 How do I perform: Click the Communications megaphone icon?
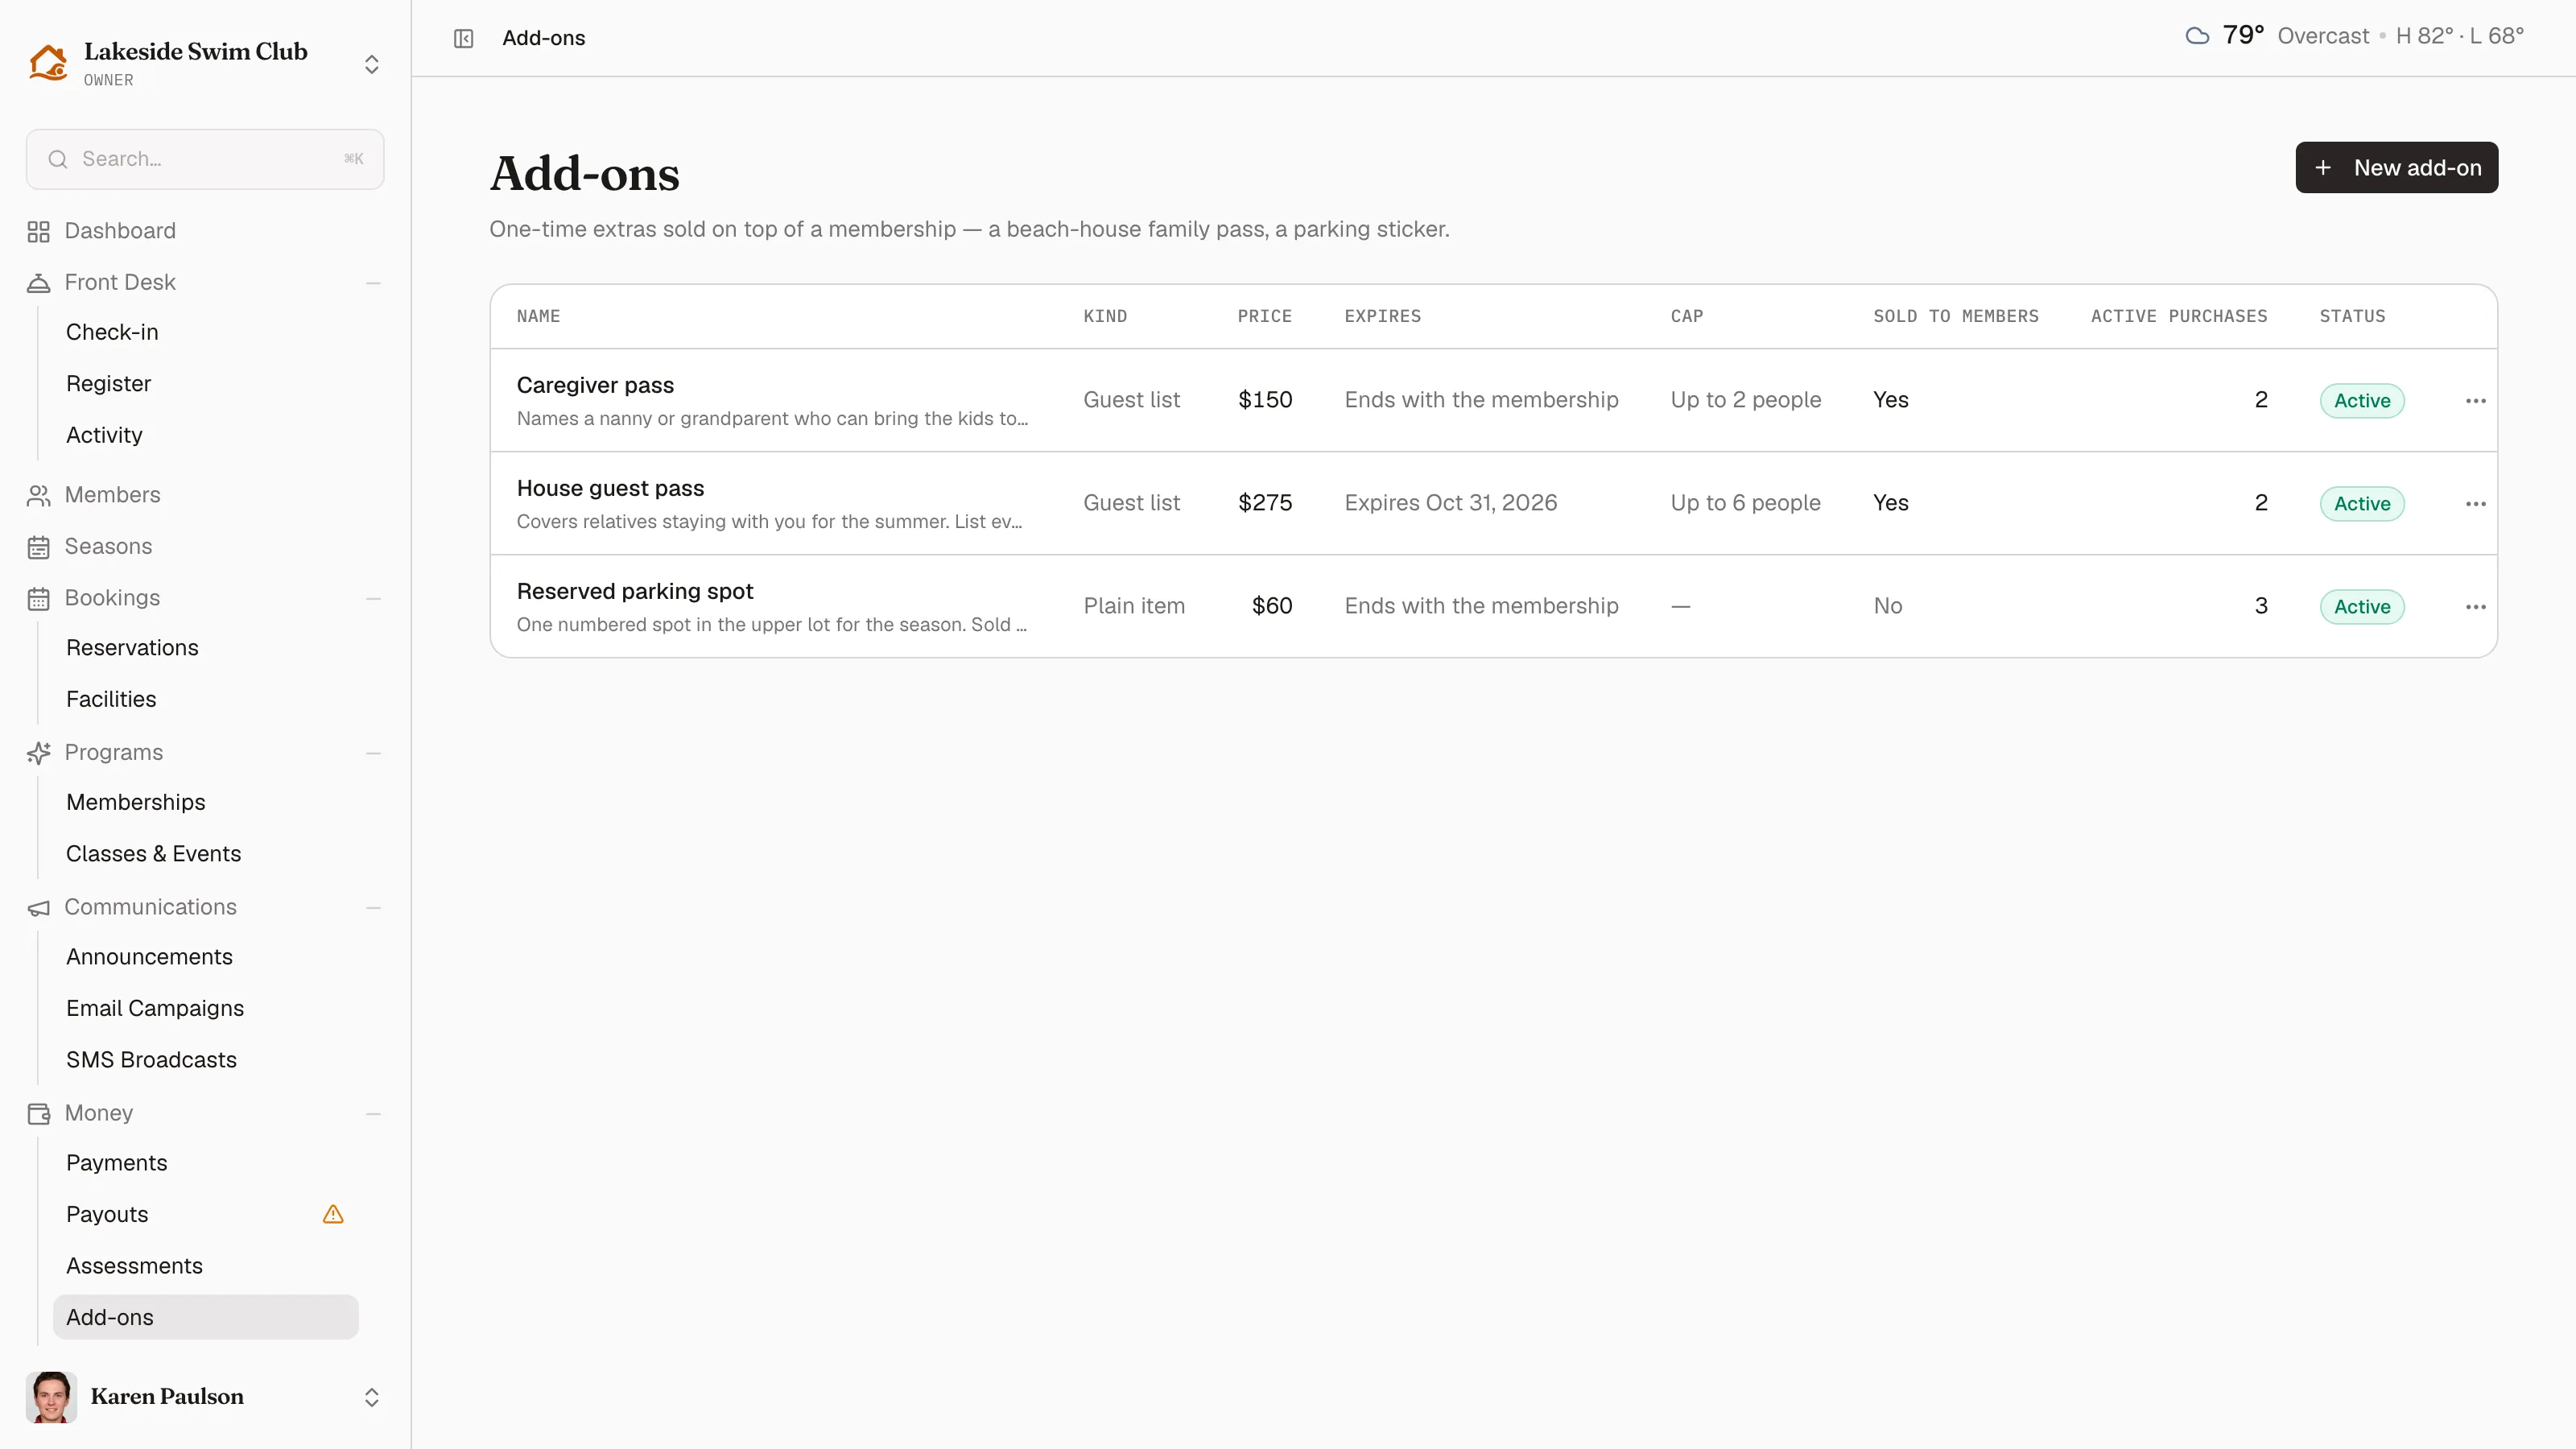38,907
